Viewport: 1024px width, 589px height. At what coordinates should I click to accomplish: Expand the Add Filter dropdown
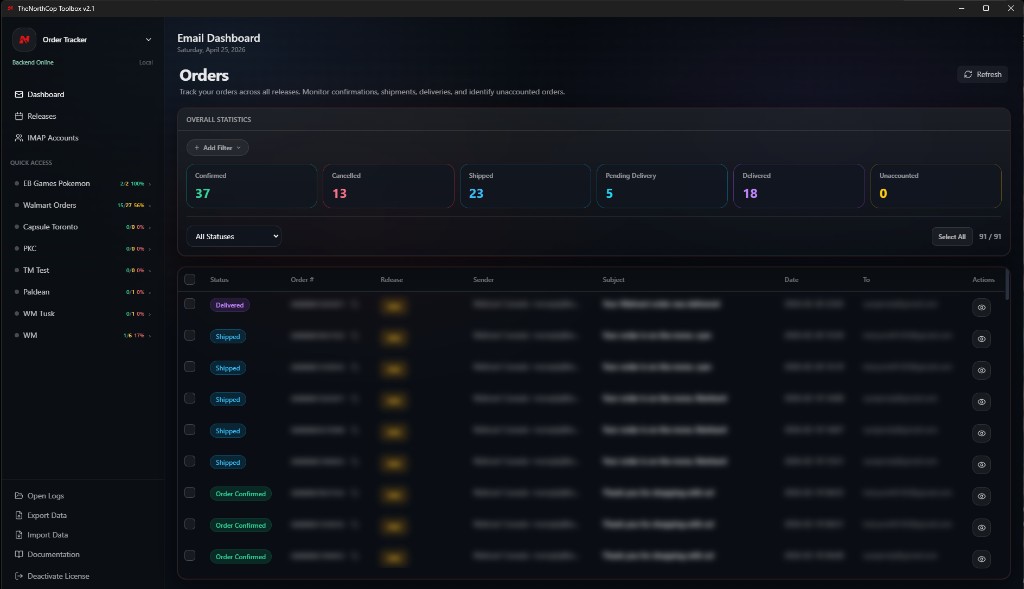(x=217, y=147)
